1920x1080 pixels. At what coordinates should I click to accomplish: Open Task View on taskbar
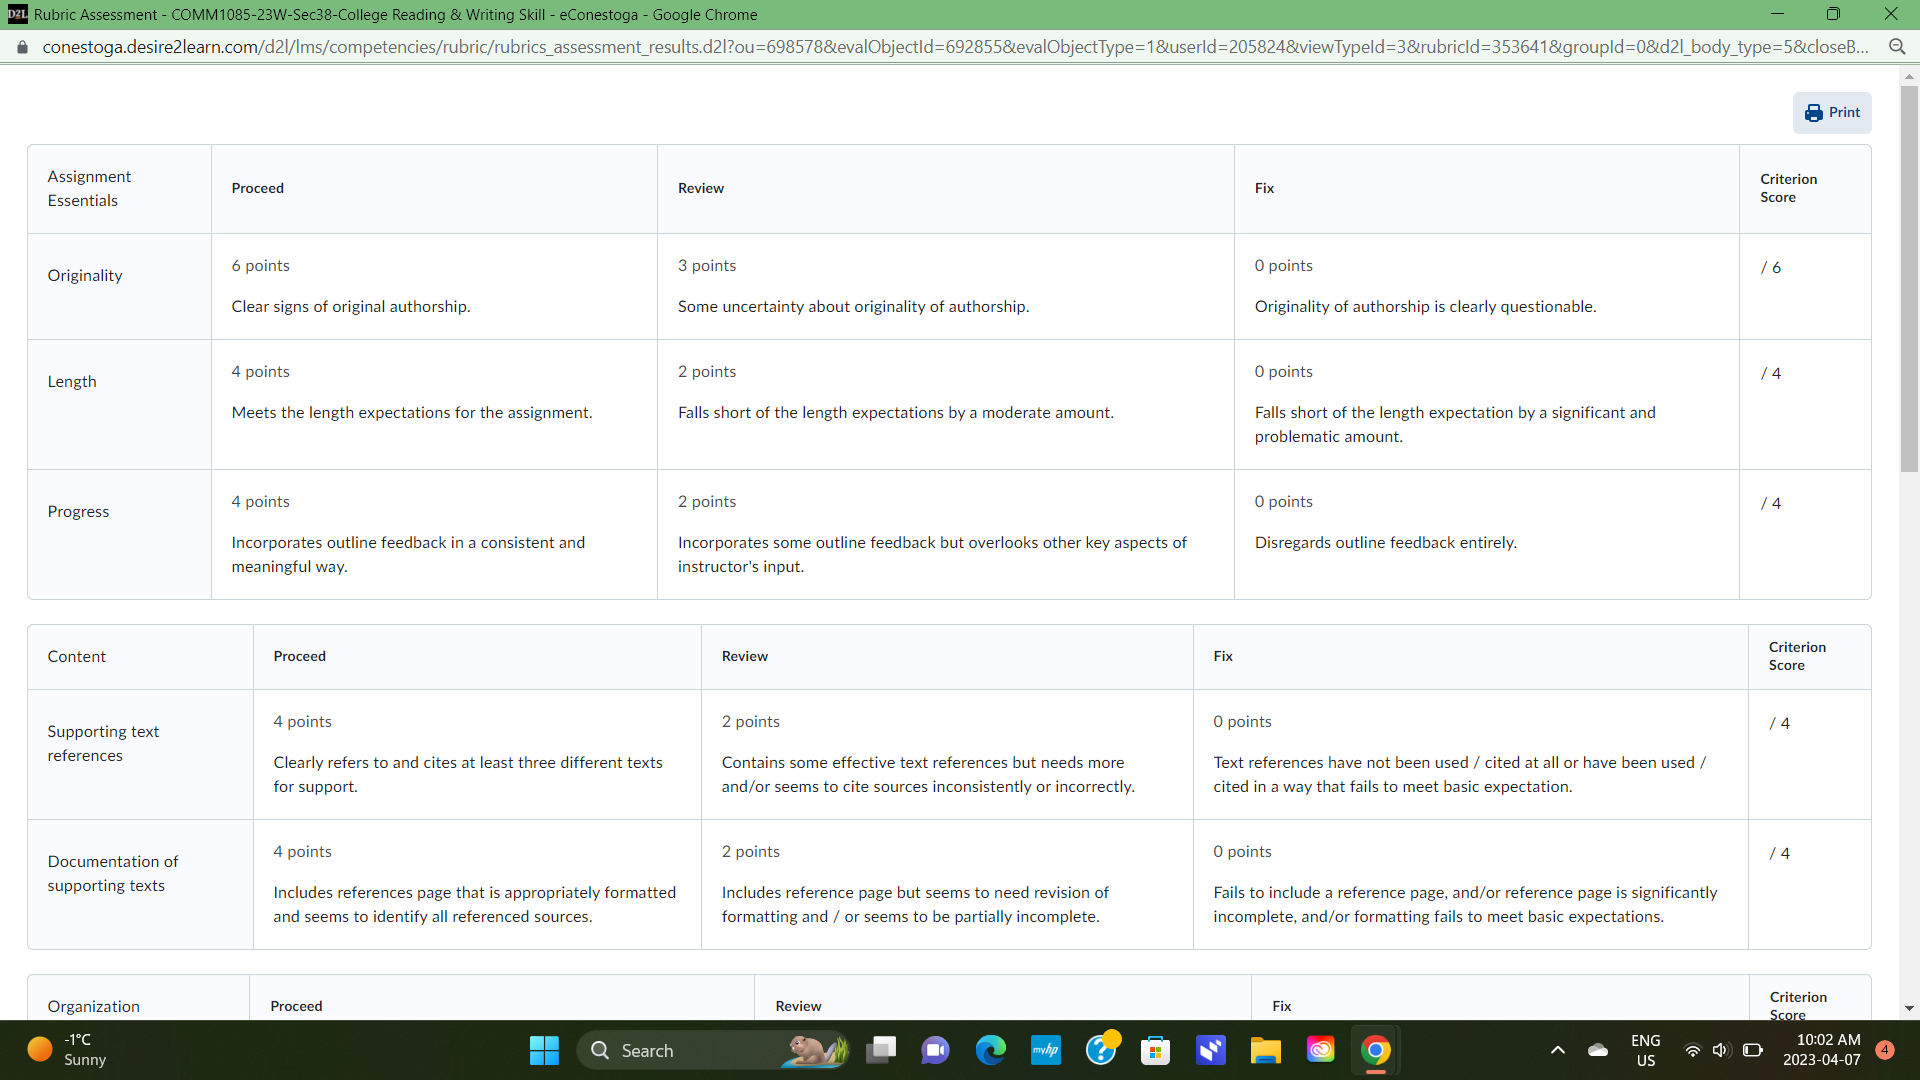point(881,1050)
